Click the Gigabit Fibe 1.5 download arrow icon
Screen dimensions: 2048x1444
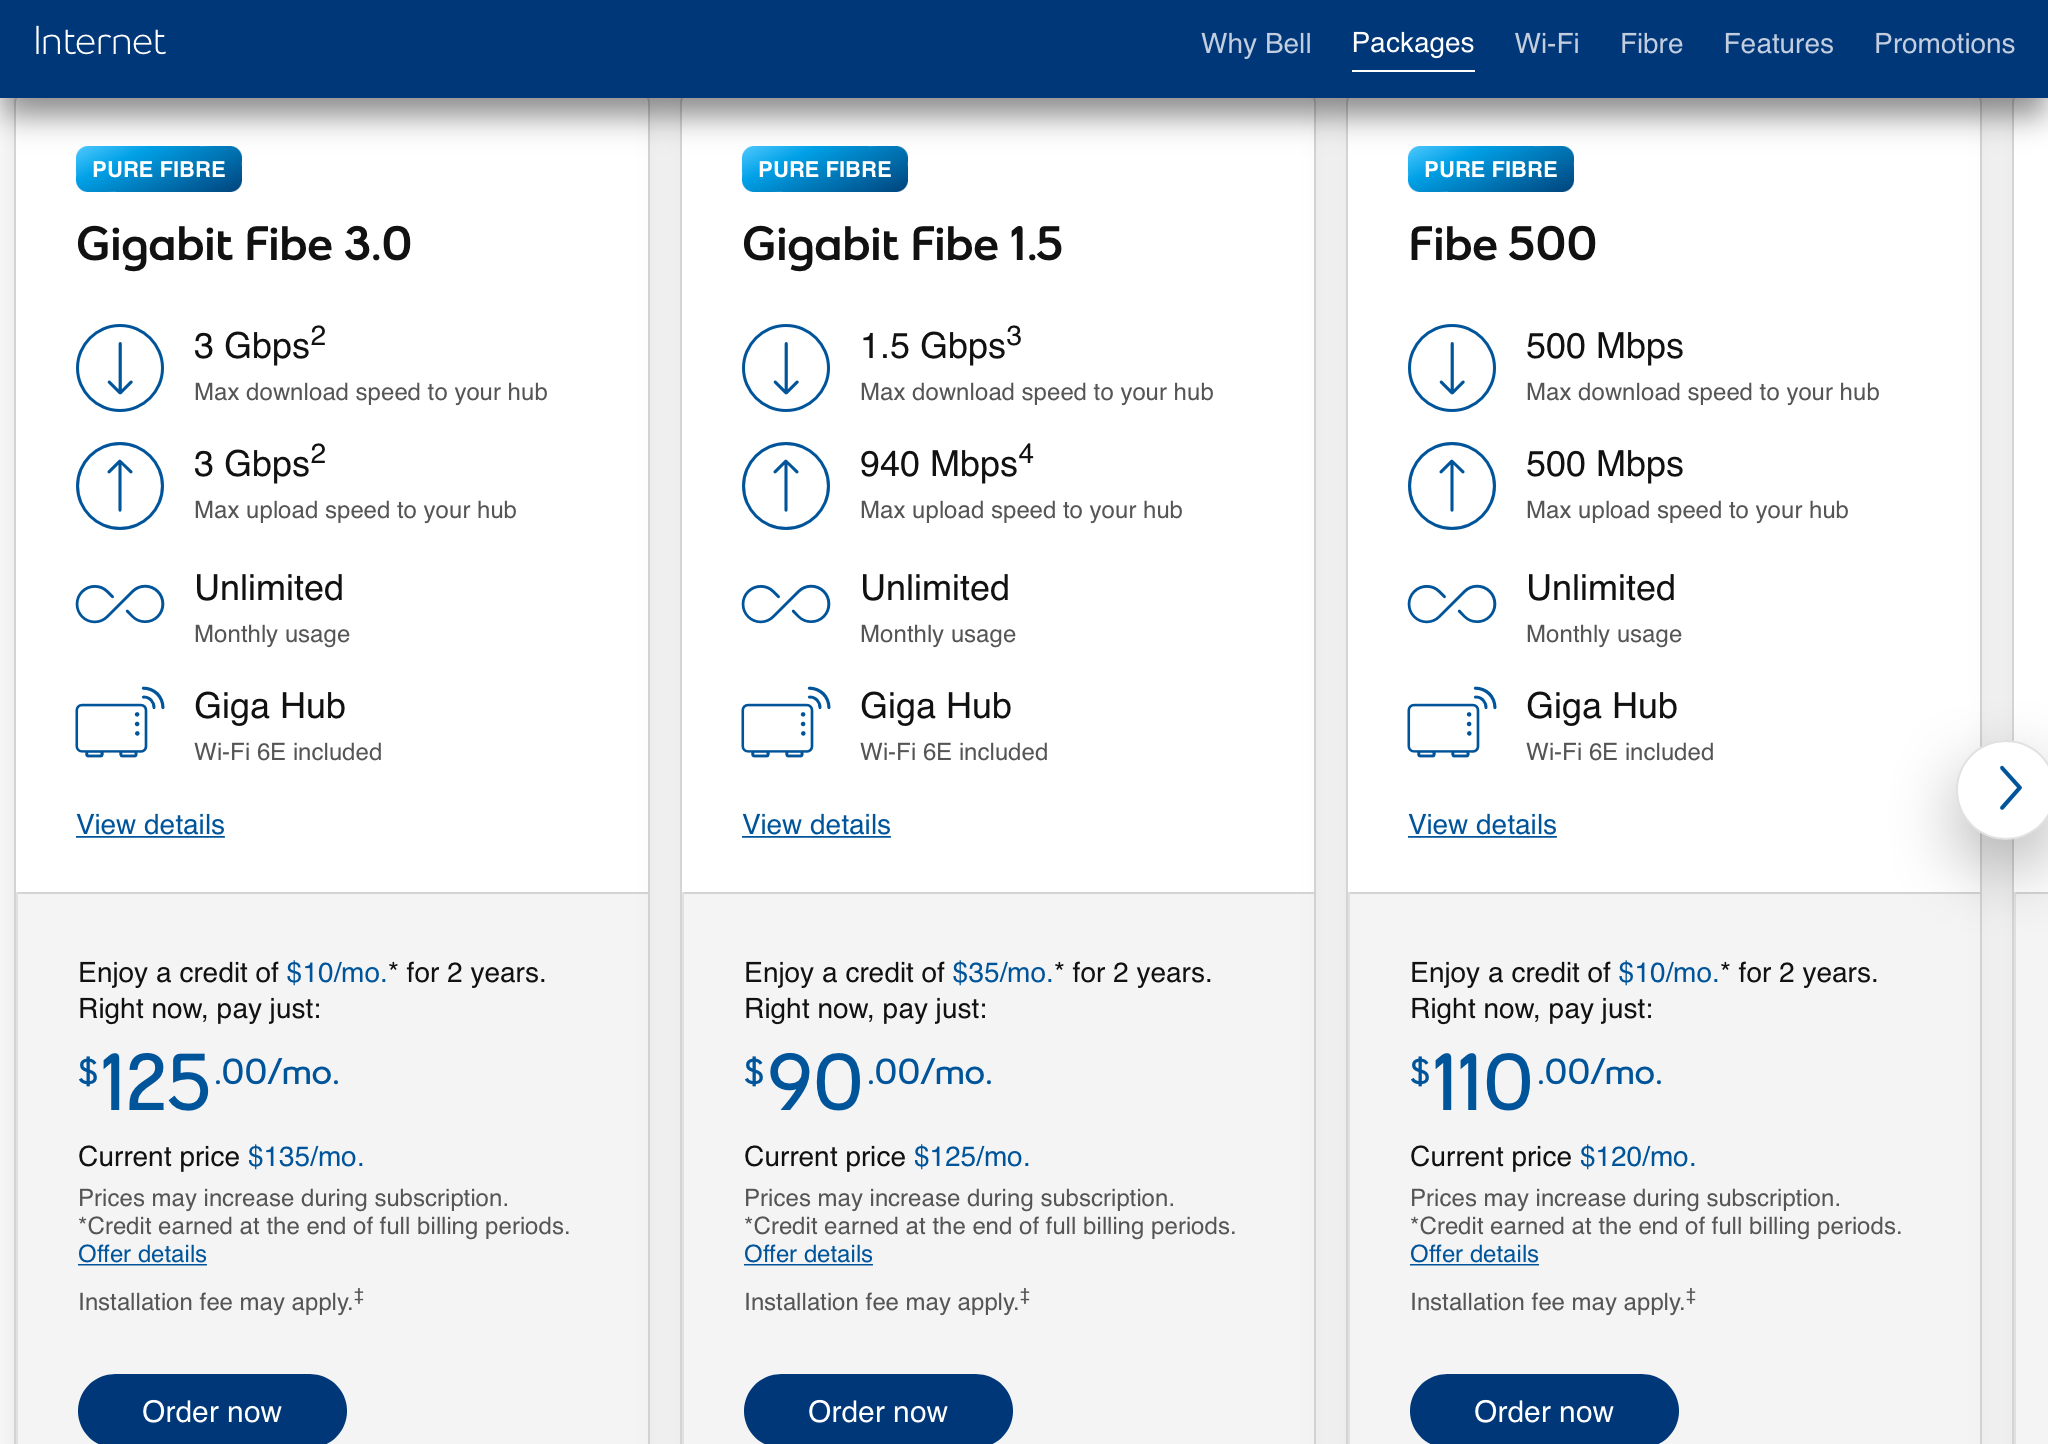click(x=786, y=368)
